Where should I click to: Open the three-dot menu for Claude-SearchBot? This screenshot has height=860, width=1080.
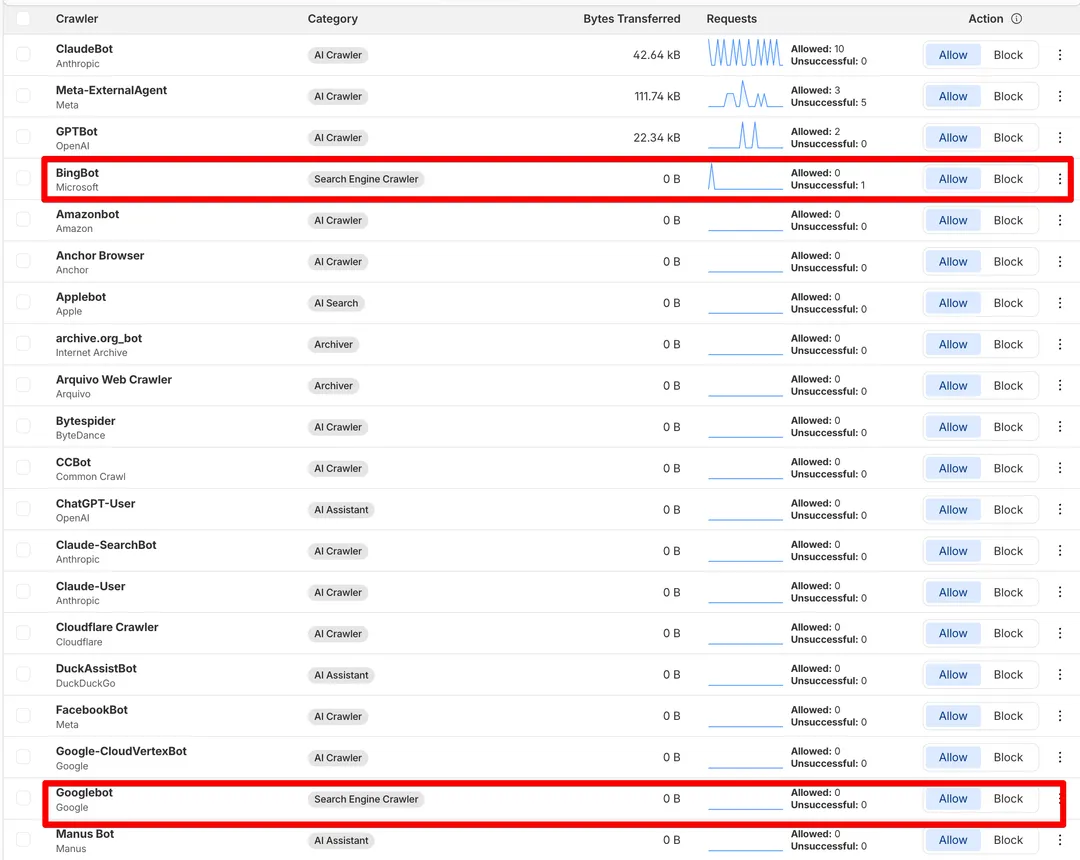tap(1059, 551)
